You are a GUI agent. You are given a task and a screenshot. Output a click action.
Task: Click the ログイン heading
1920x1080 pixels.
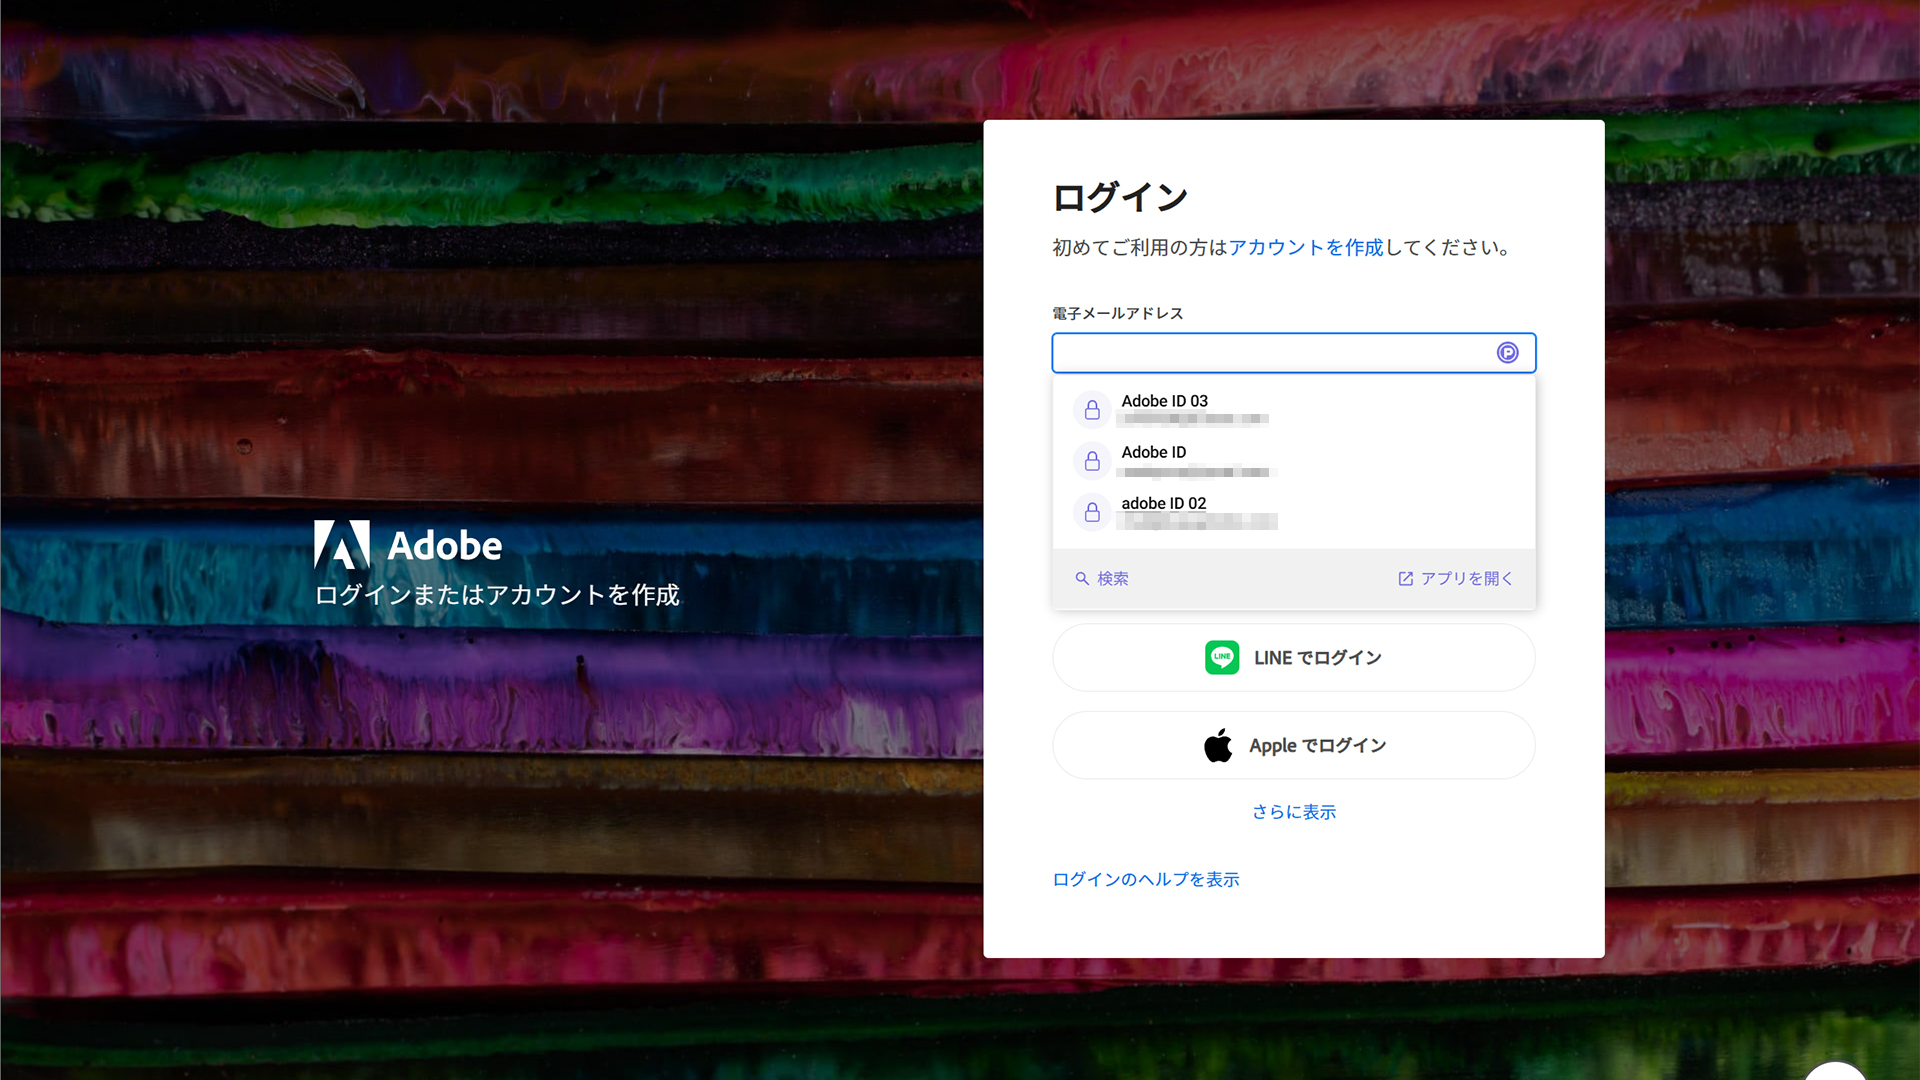(1120, 197)
